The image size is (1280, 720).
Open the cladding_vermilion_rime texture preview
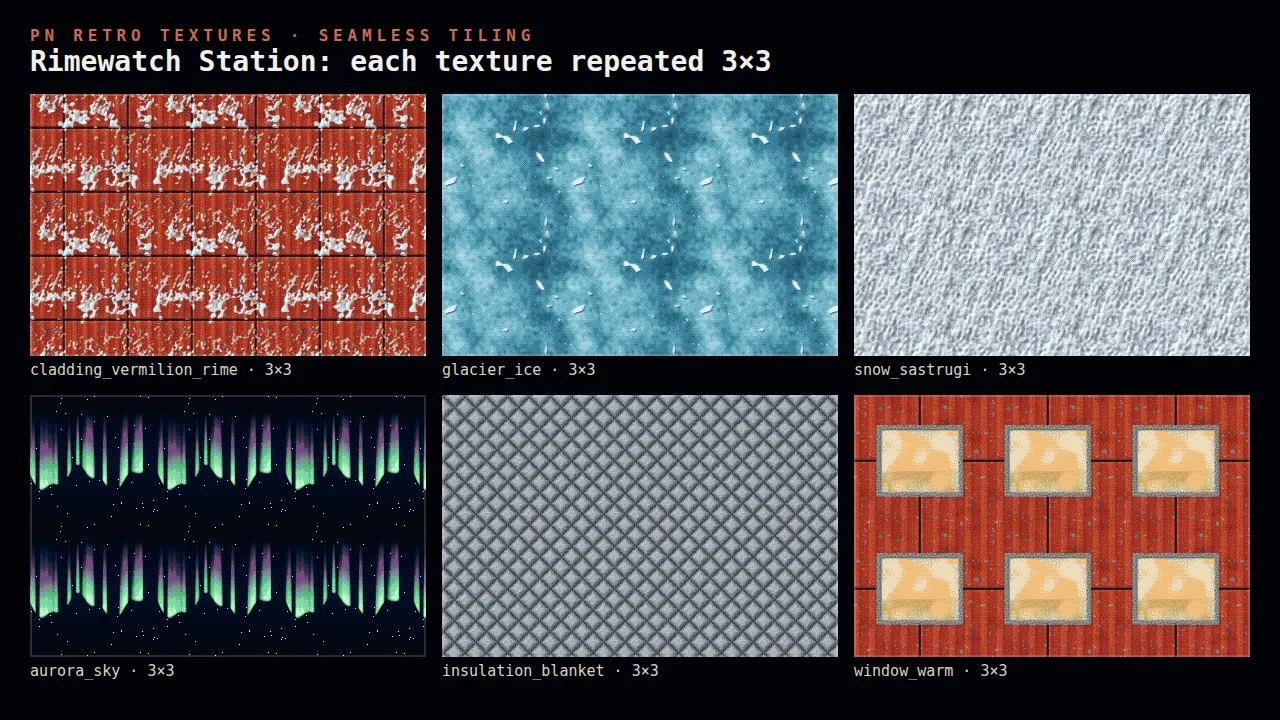[228, 225]
